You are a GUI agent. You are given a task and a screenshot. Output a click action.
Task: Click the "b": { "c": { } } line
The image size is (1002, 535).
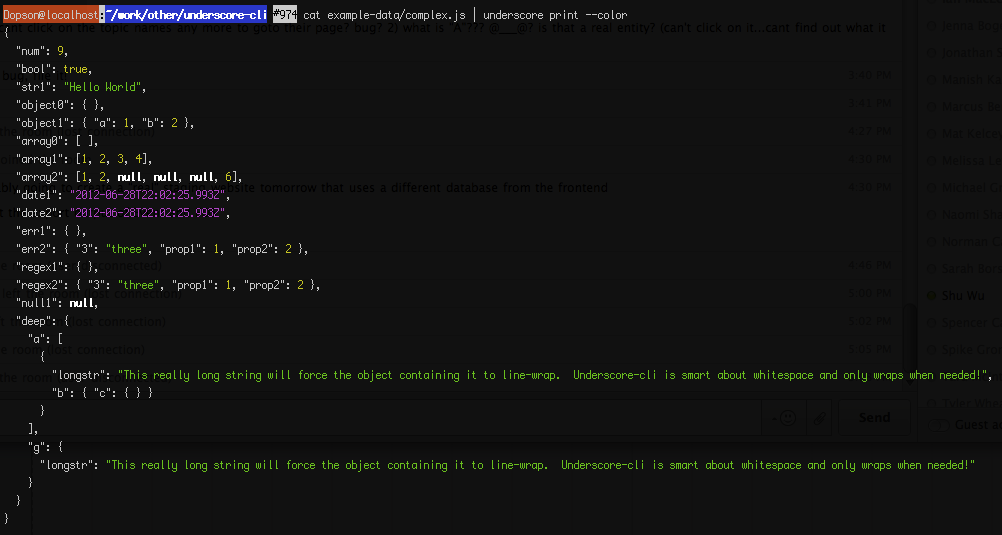click(102, 392)
